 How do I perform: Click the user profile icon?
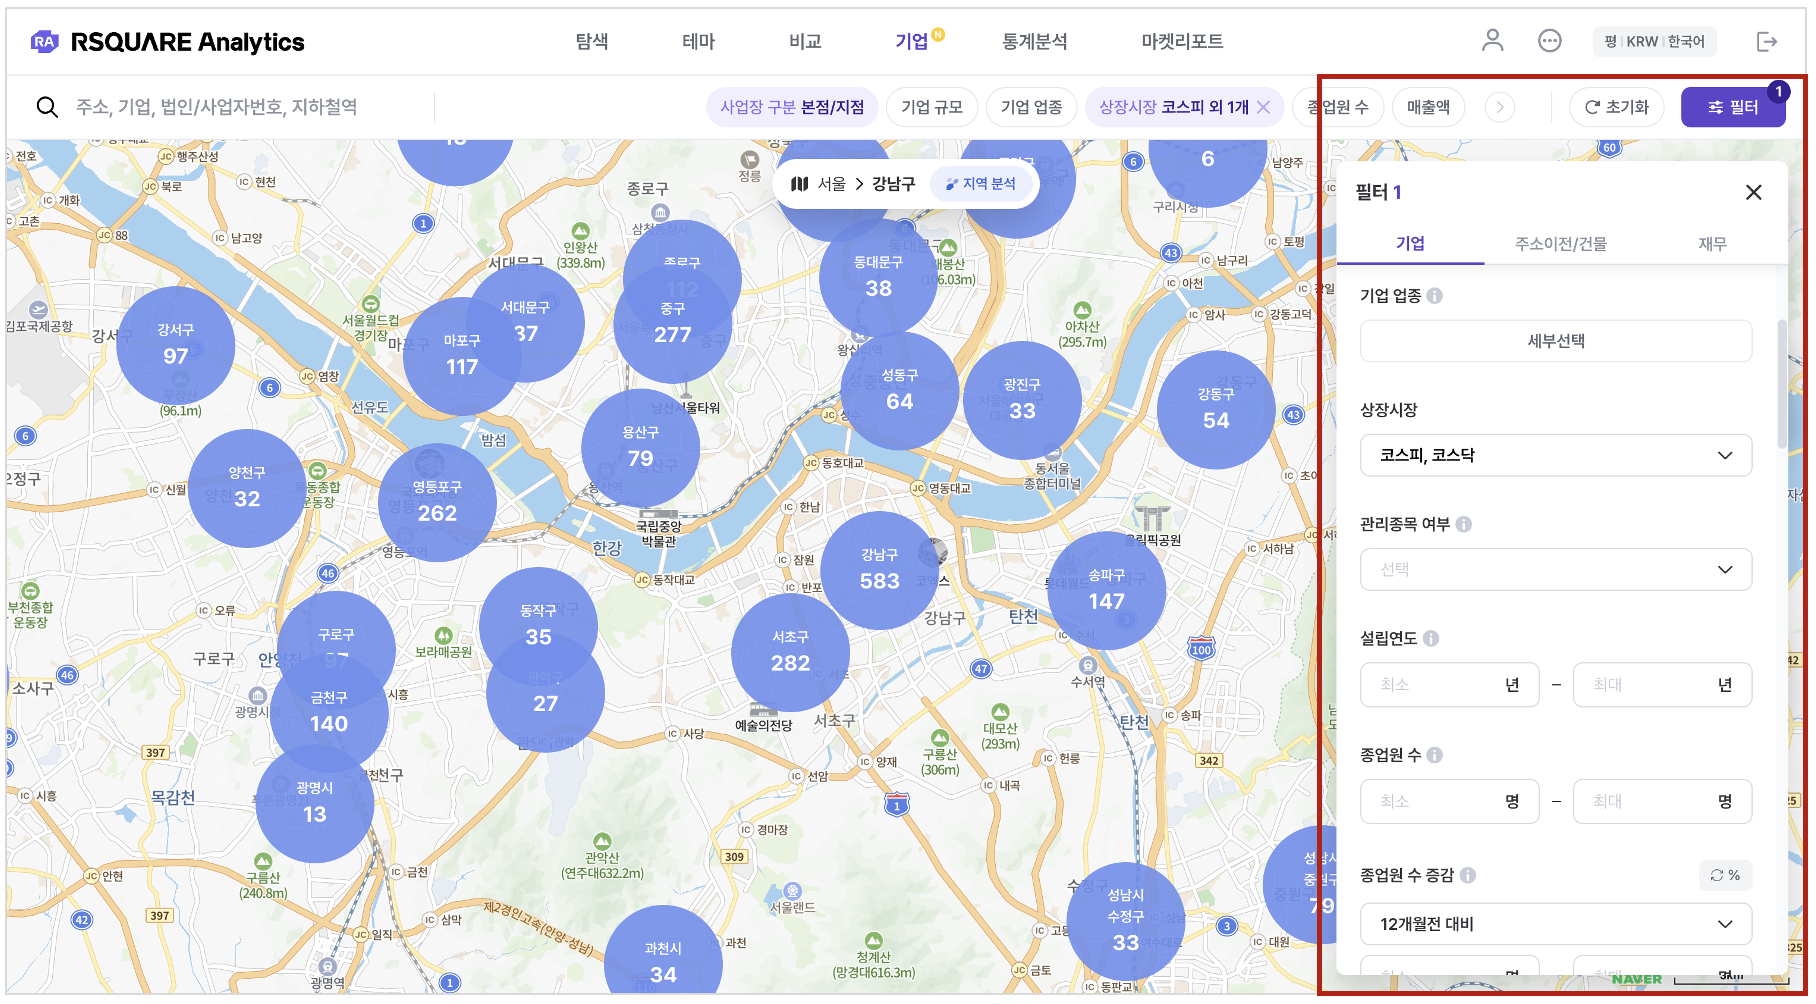coord(1492,41)
